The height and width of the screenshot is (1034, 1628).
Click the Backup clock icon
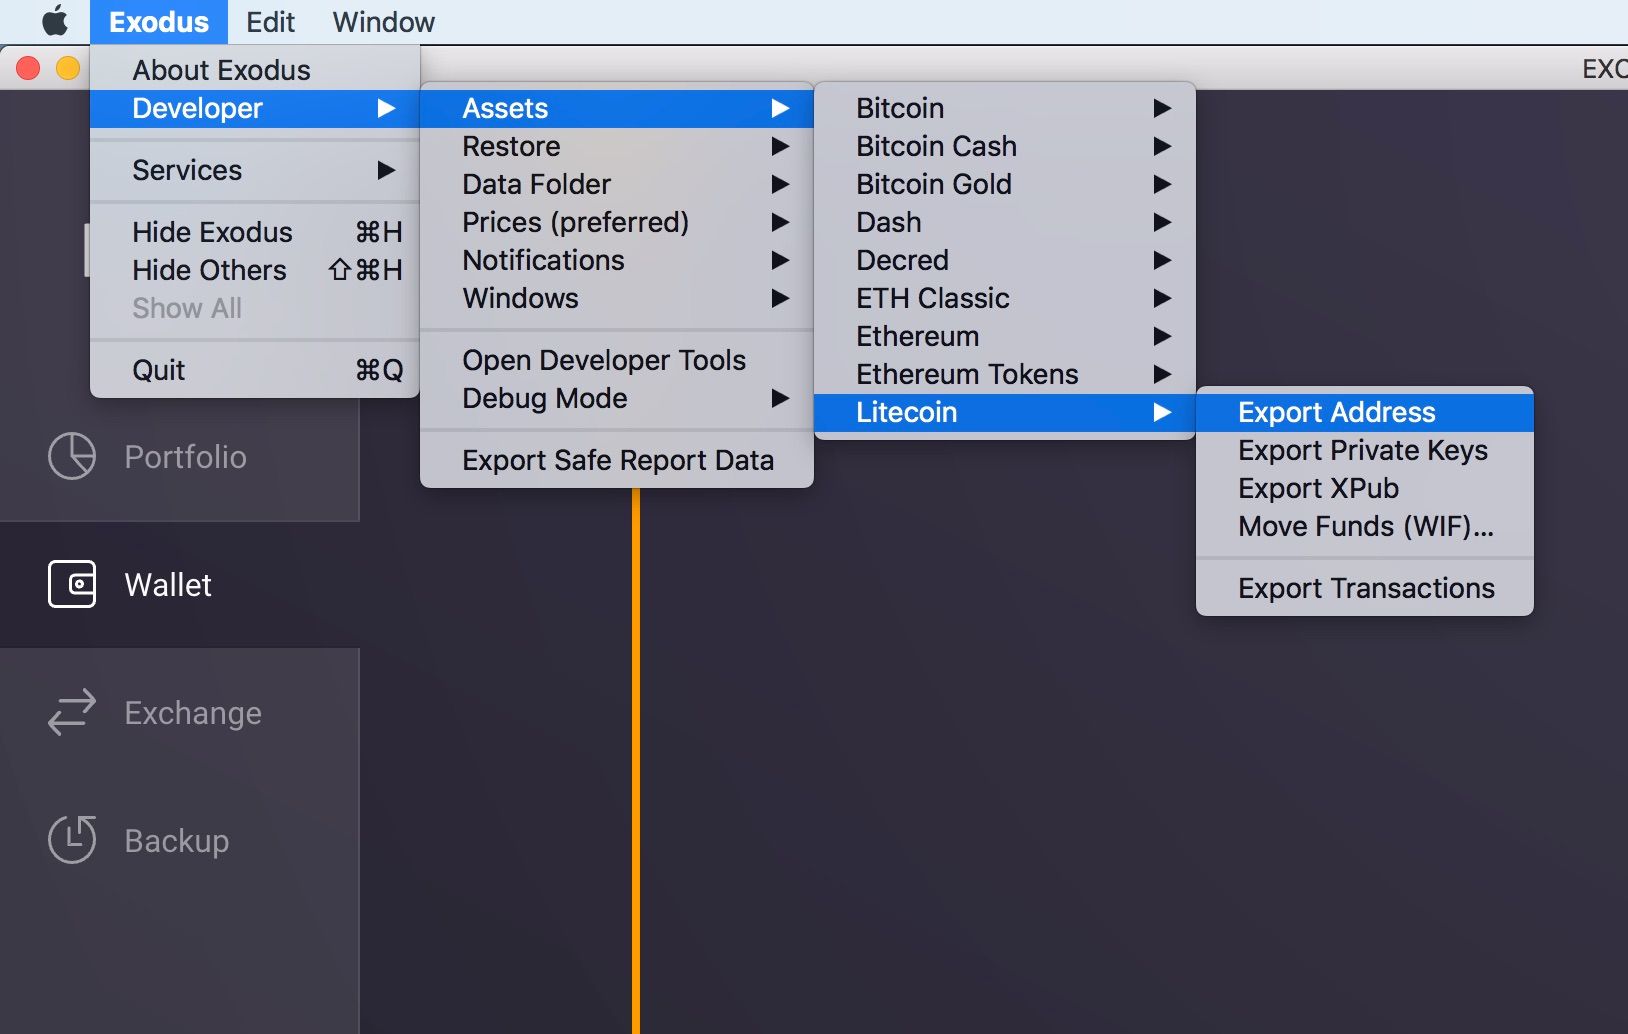[x=72, y=840]
